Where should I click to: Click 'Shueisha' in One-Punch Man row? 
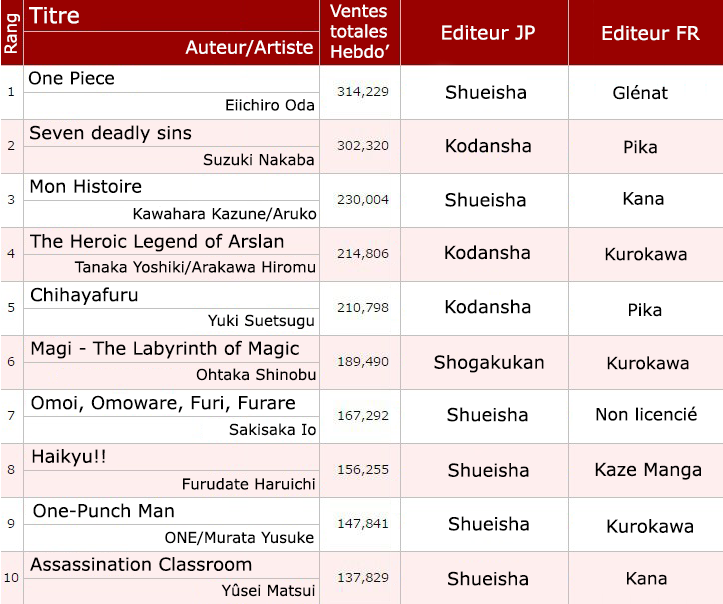[x=488, y=524]
